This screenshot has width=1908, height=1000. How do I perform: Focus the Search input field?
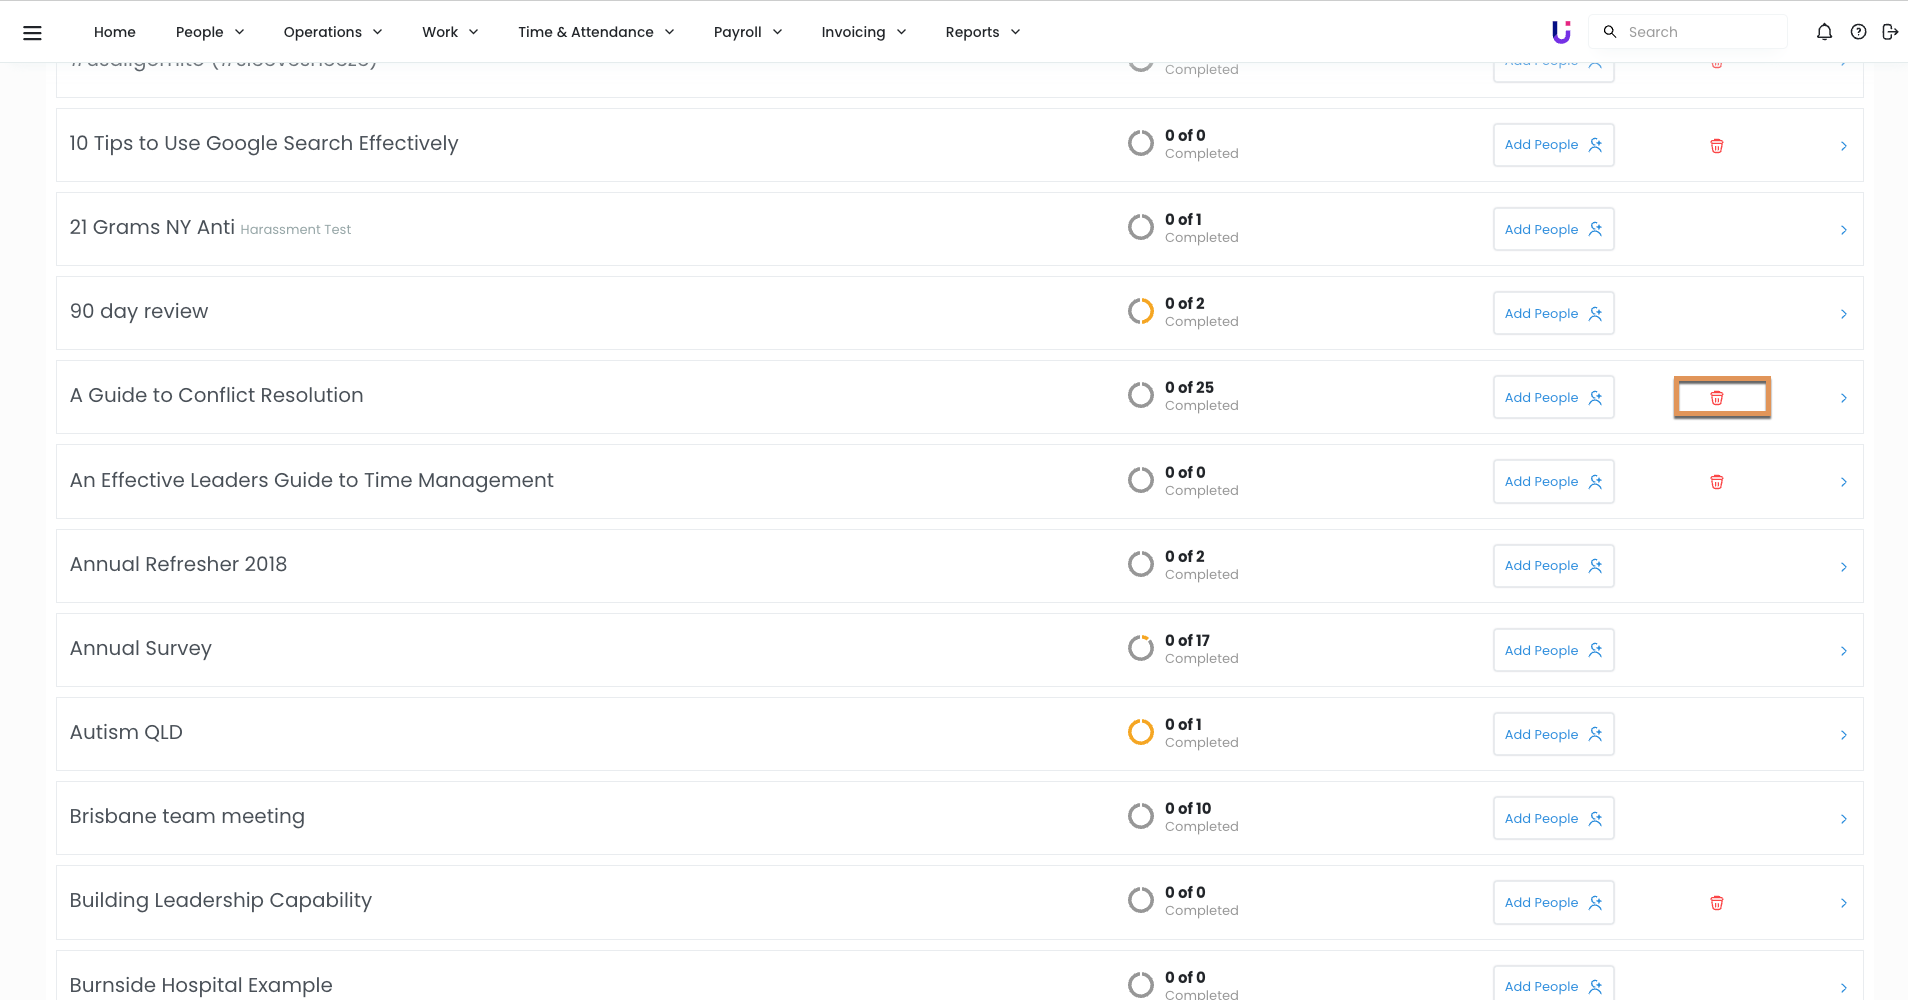(1700, 32)
